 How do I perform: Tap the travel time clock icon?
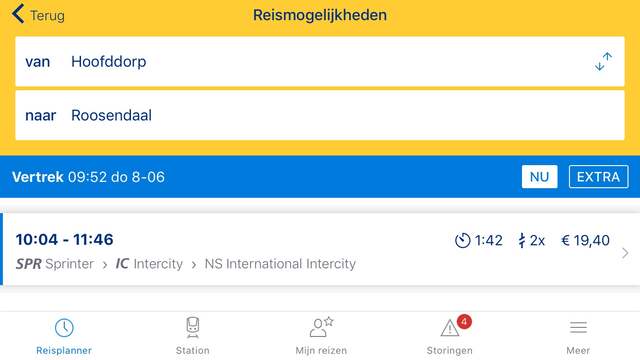tap(462, 240)
